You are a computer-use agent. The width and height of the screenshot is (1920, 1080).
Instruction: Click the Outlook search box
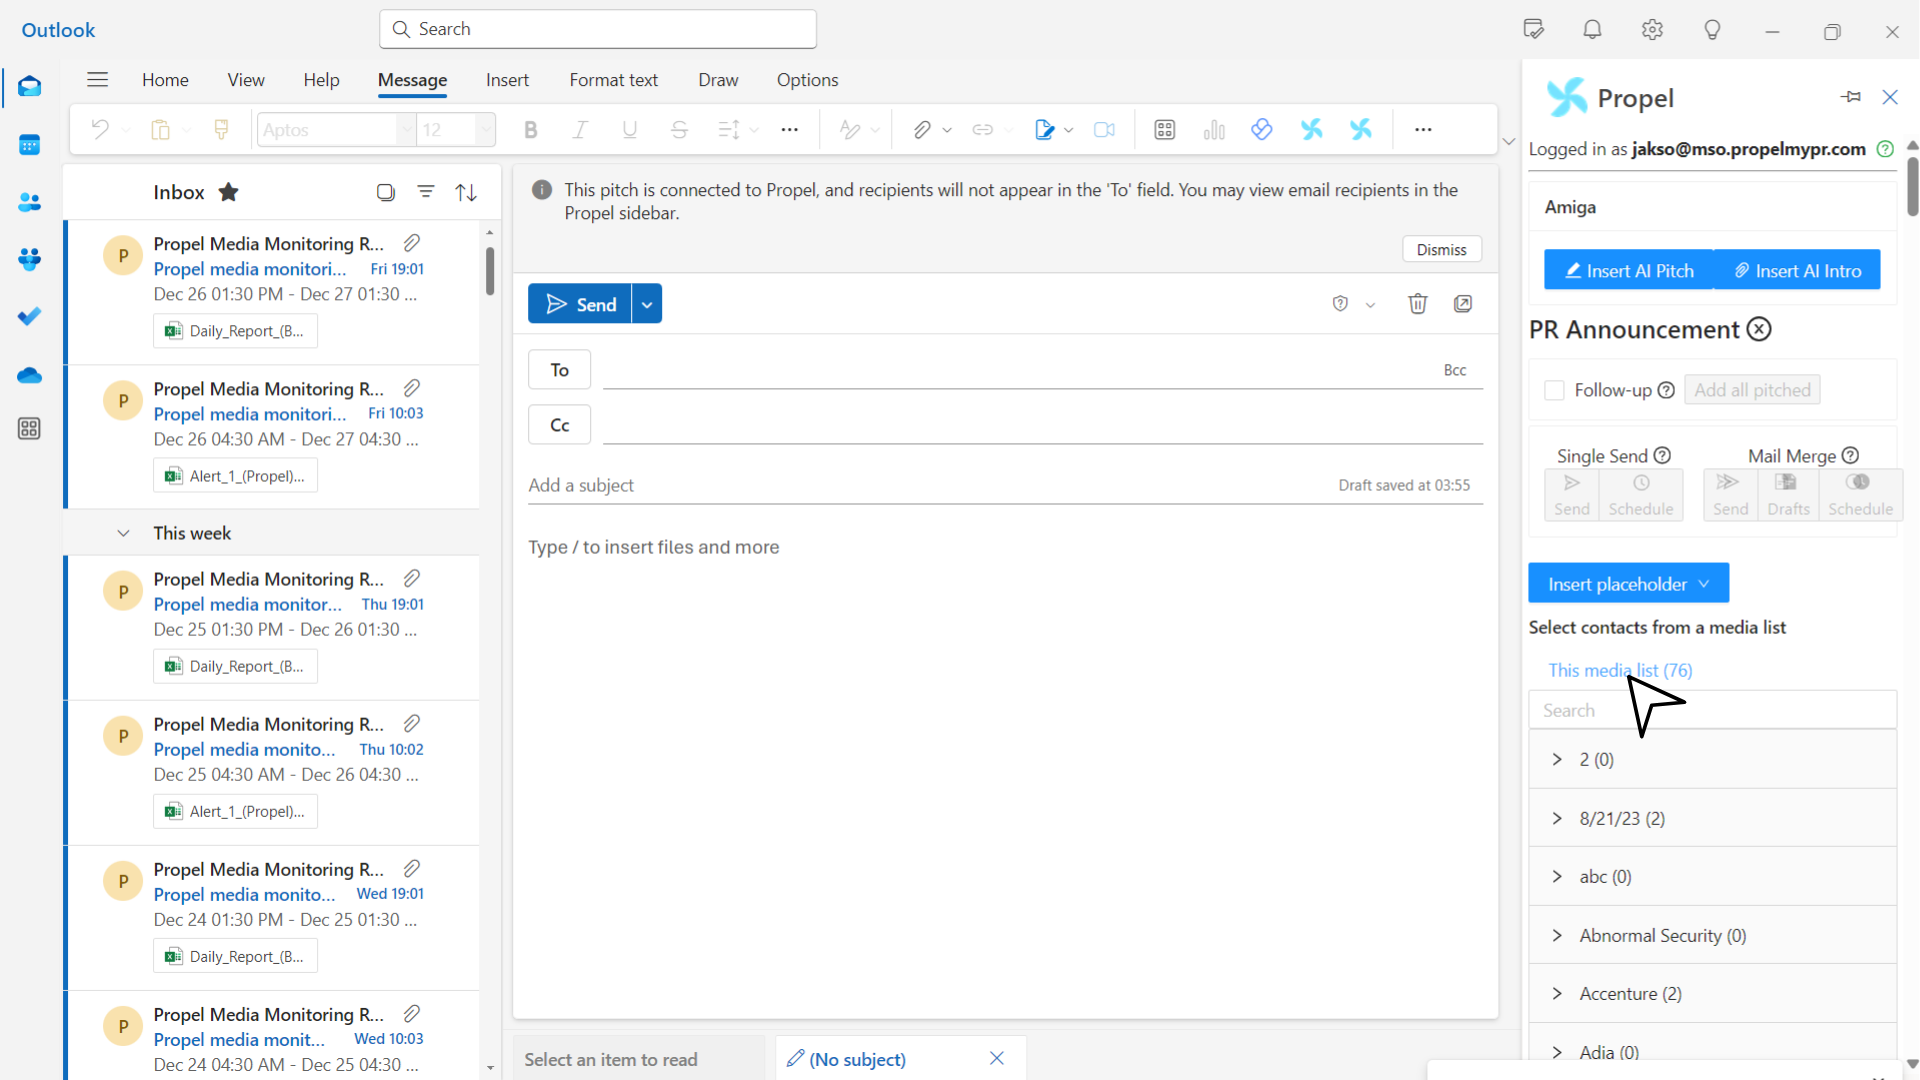tap(598, 29)
